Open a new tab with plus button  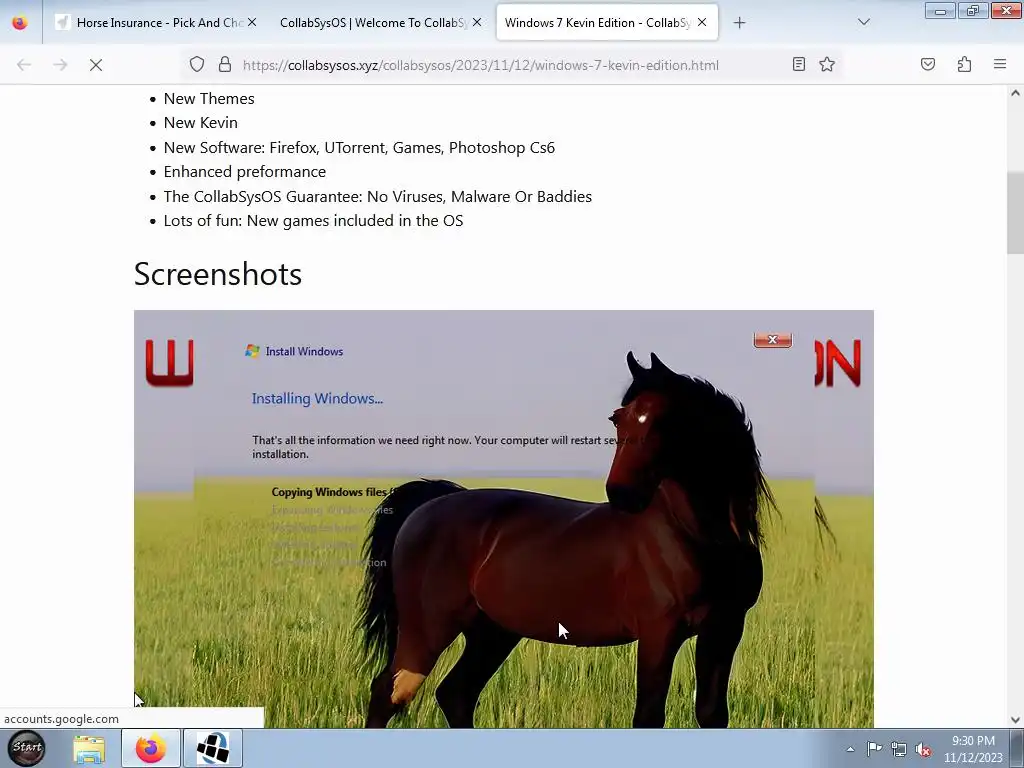[739, 23]
